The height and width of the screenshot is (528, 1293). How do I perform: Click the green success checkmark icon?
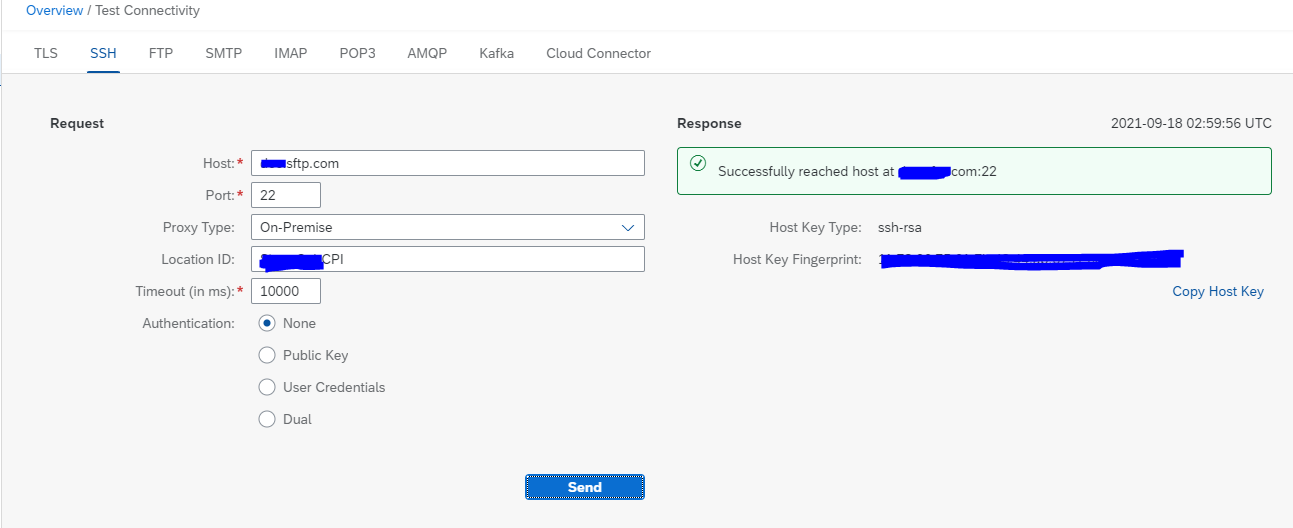698,163
